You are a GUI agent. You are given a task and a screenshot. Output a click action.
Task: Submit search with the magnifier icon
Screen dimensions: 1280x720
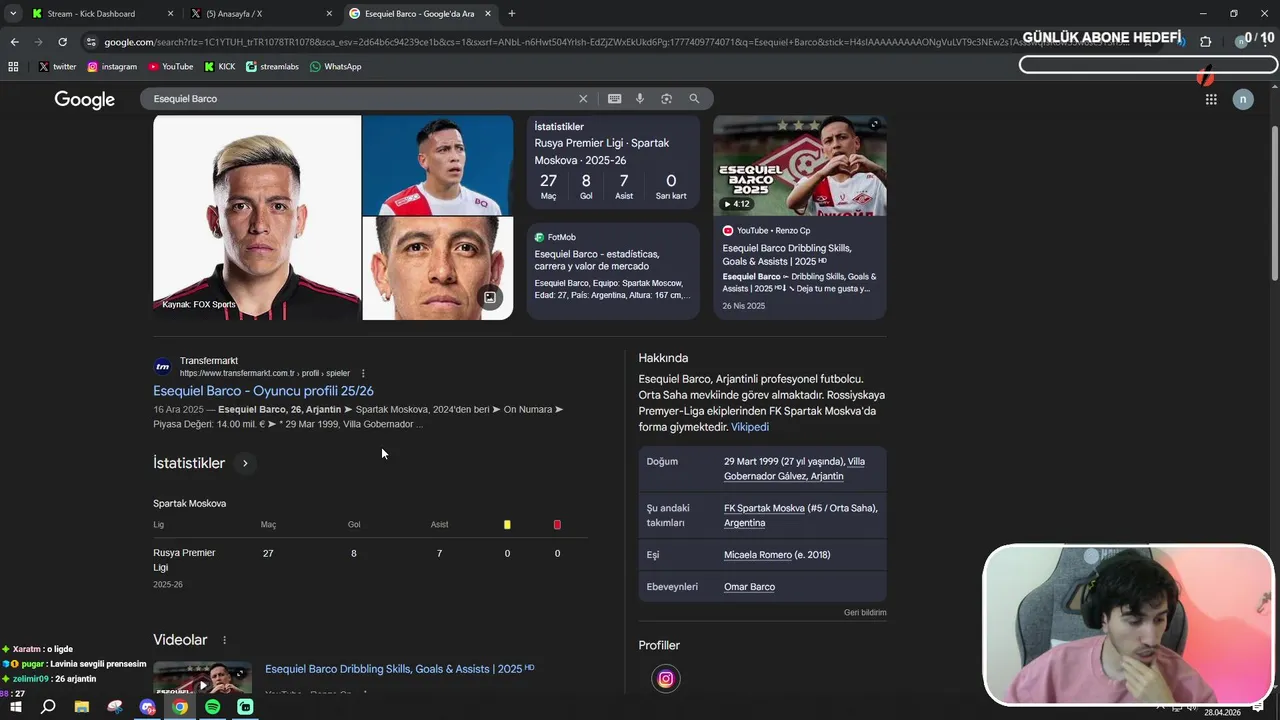[x=694, y=99]
